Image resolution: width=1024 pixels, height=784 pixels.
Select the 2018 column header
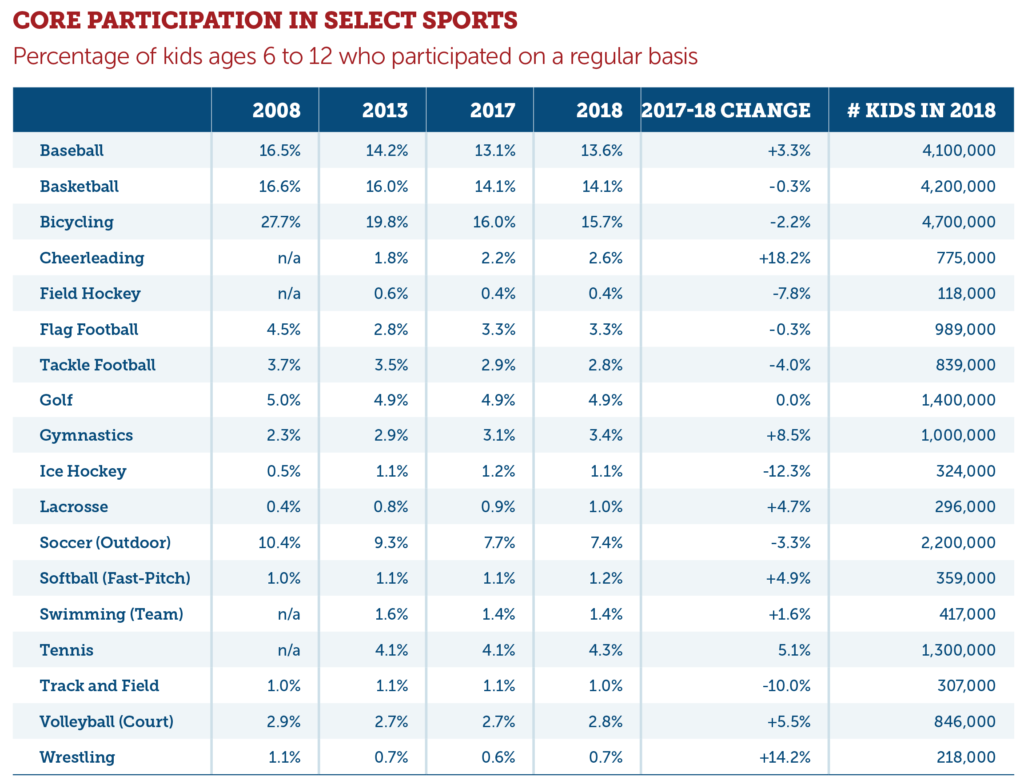tap(599, 110)
